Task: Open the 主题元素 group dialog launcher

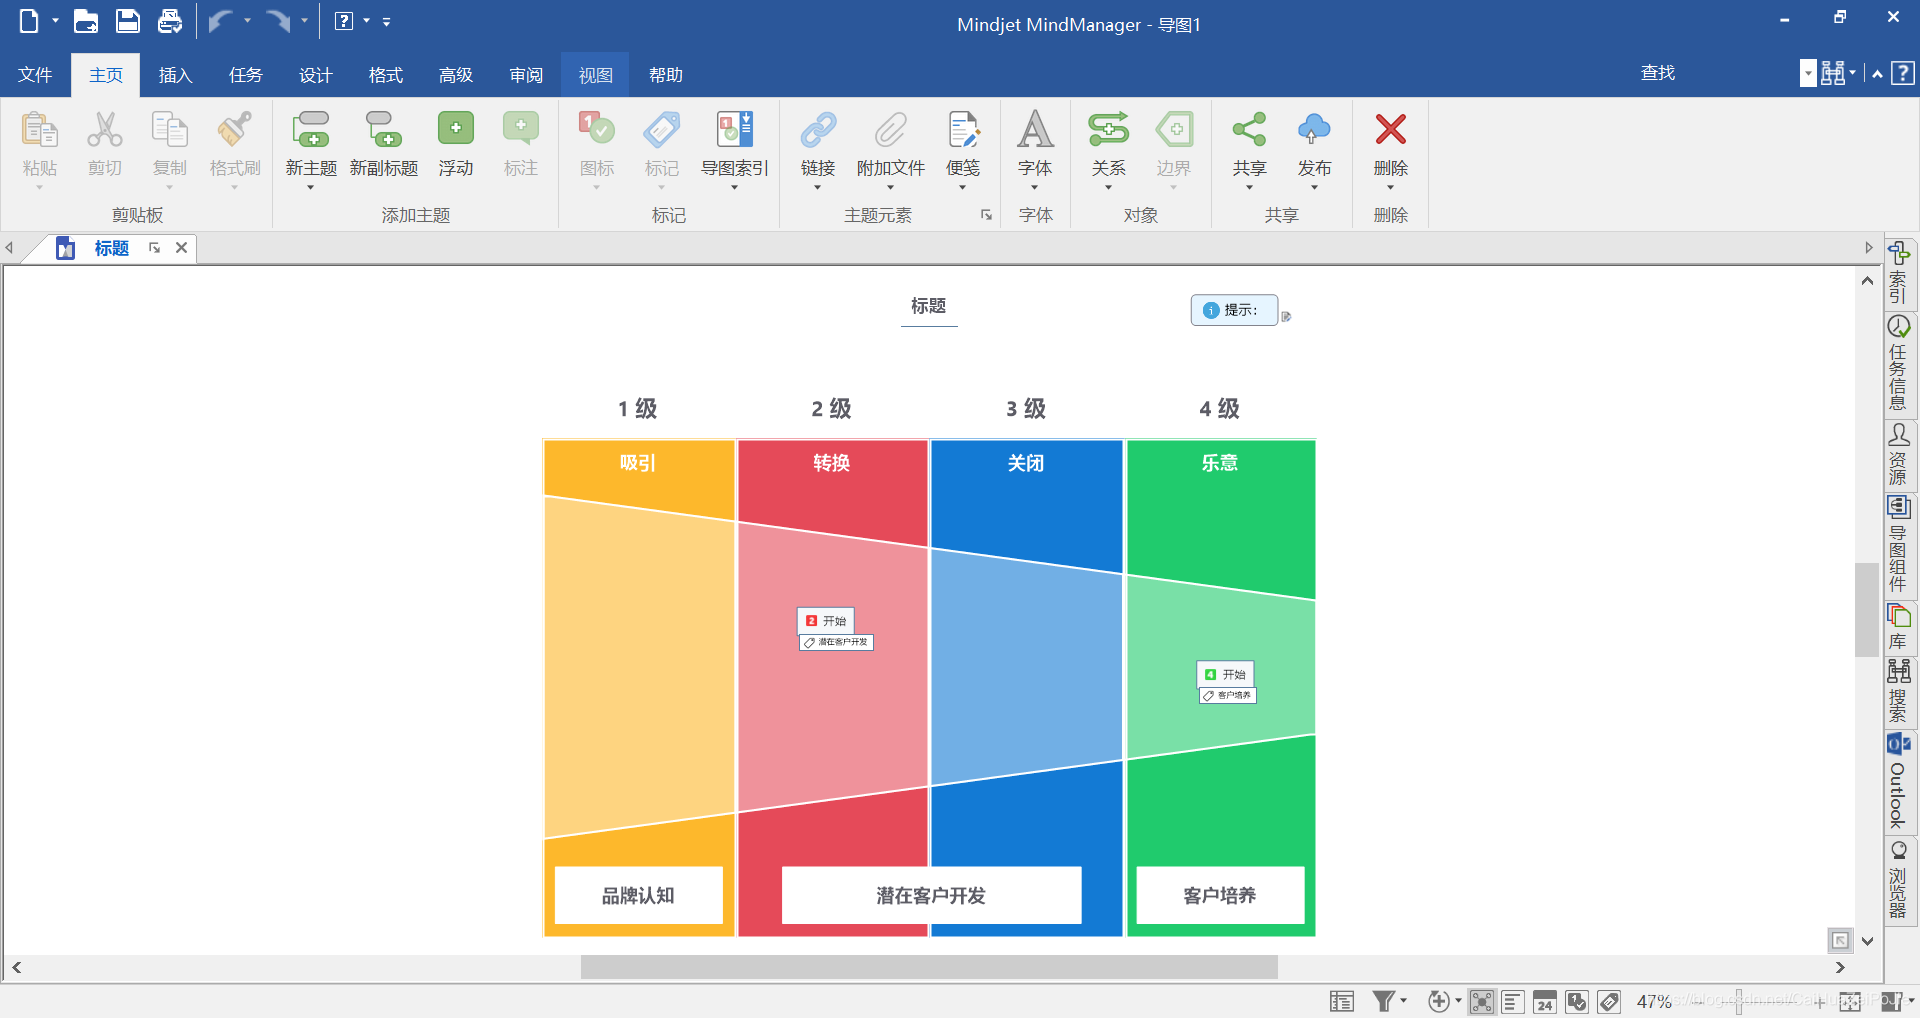Action: point(987,215)
